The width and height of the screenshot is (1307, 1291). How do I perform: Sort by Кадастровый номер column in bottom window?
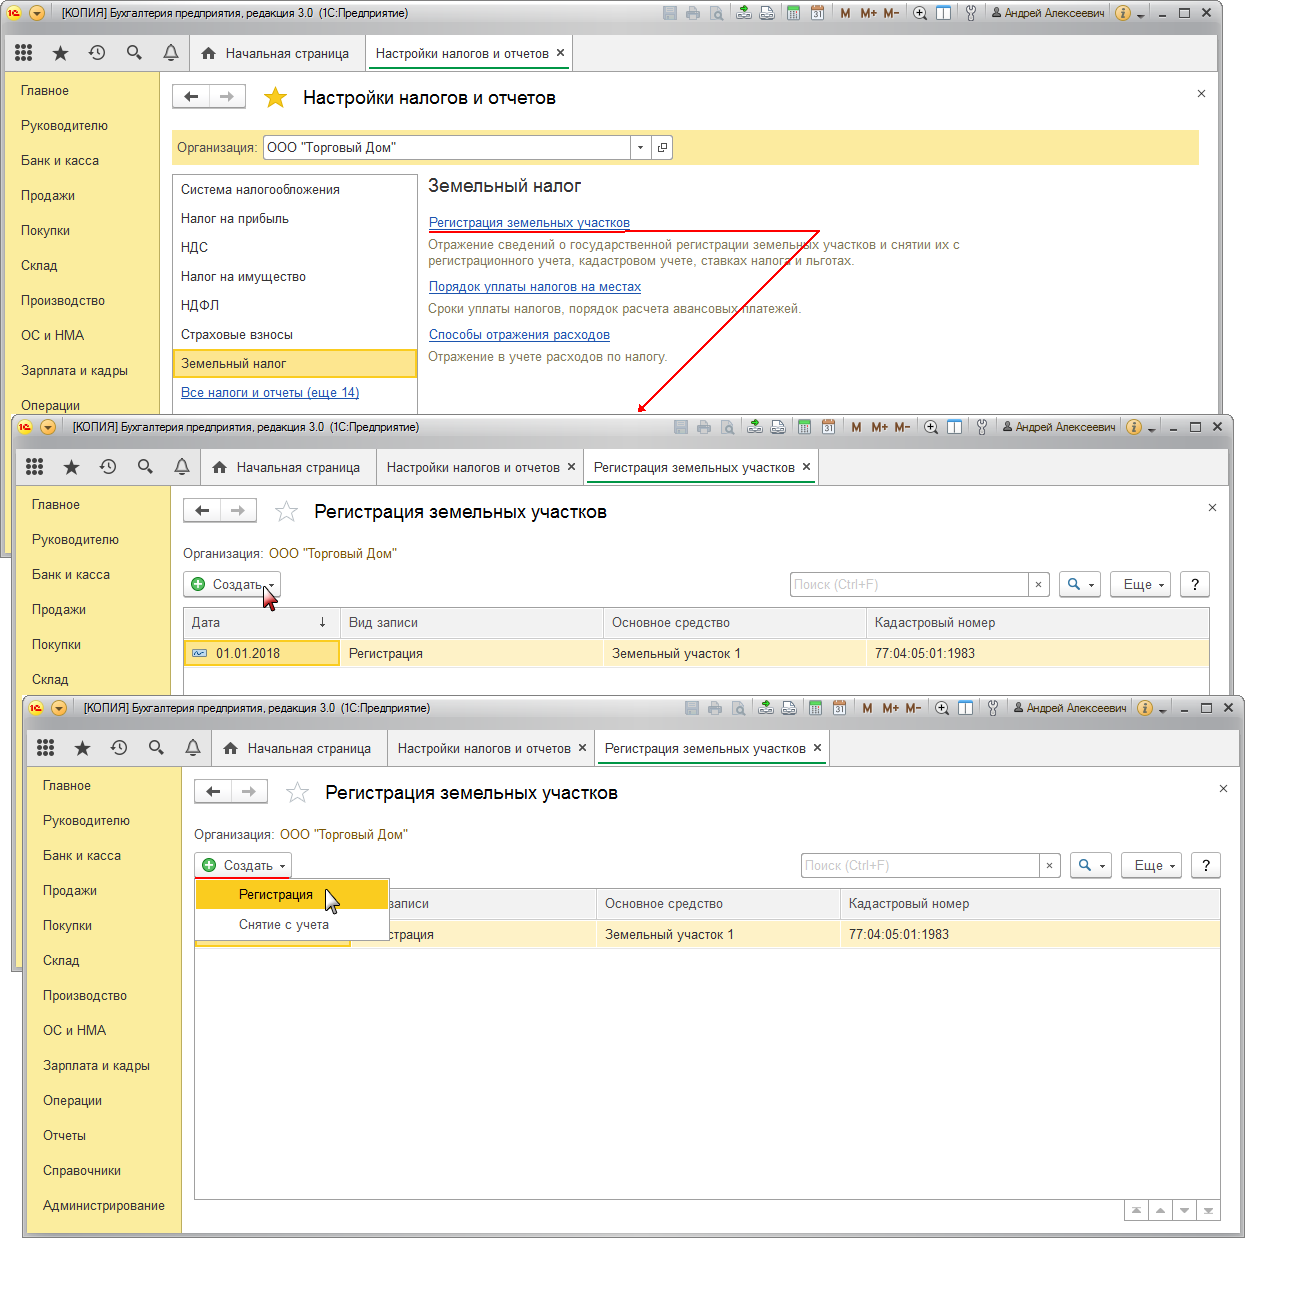pos(1030,903)
